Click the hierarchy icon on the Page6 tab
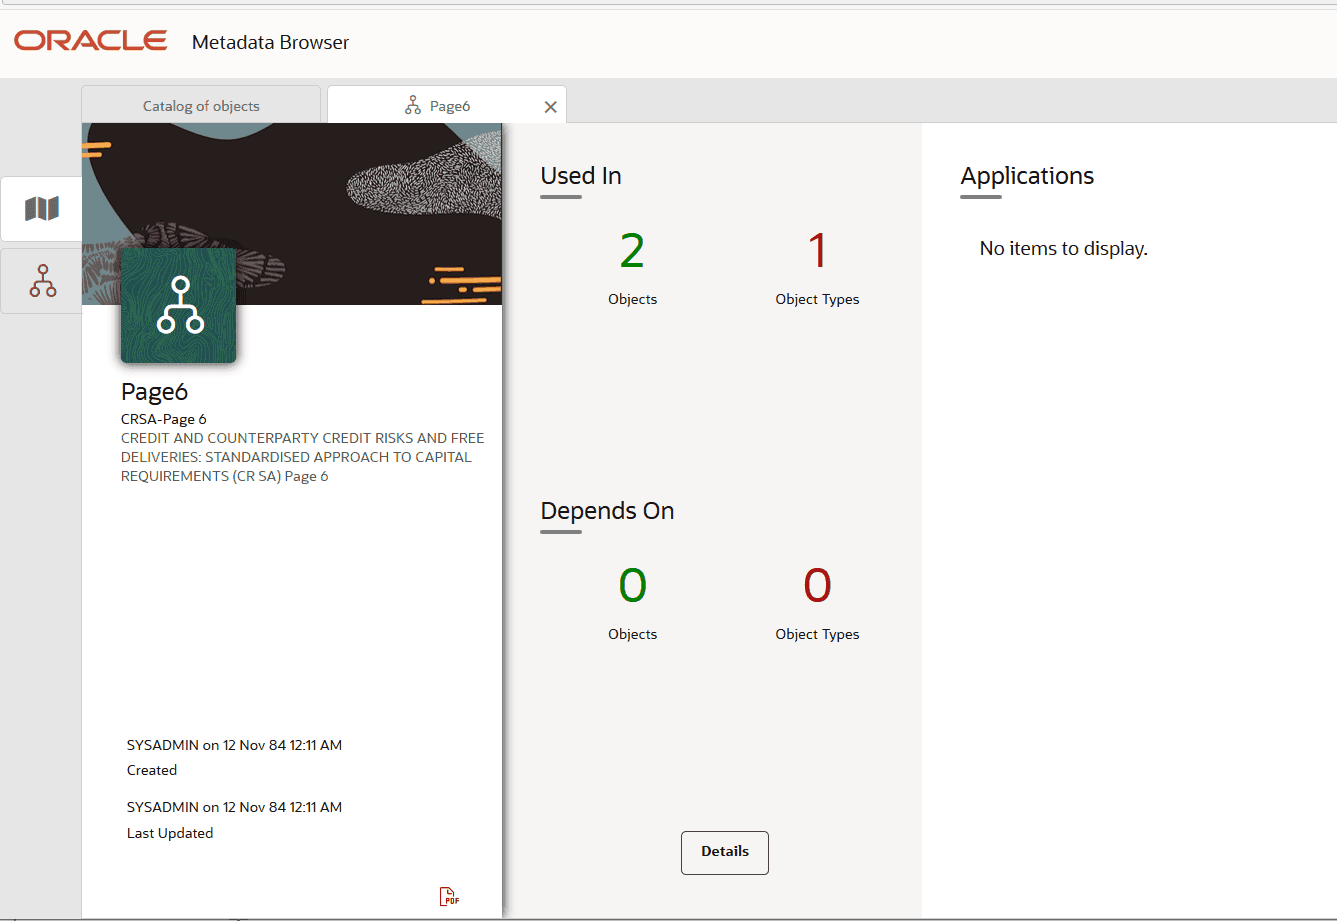Viewport: 1337px width, 921px height. (x=413, y=104)
